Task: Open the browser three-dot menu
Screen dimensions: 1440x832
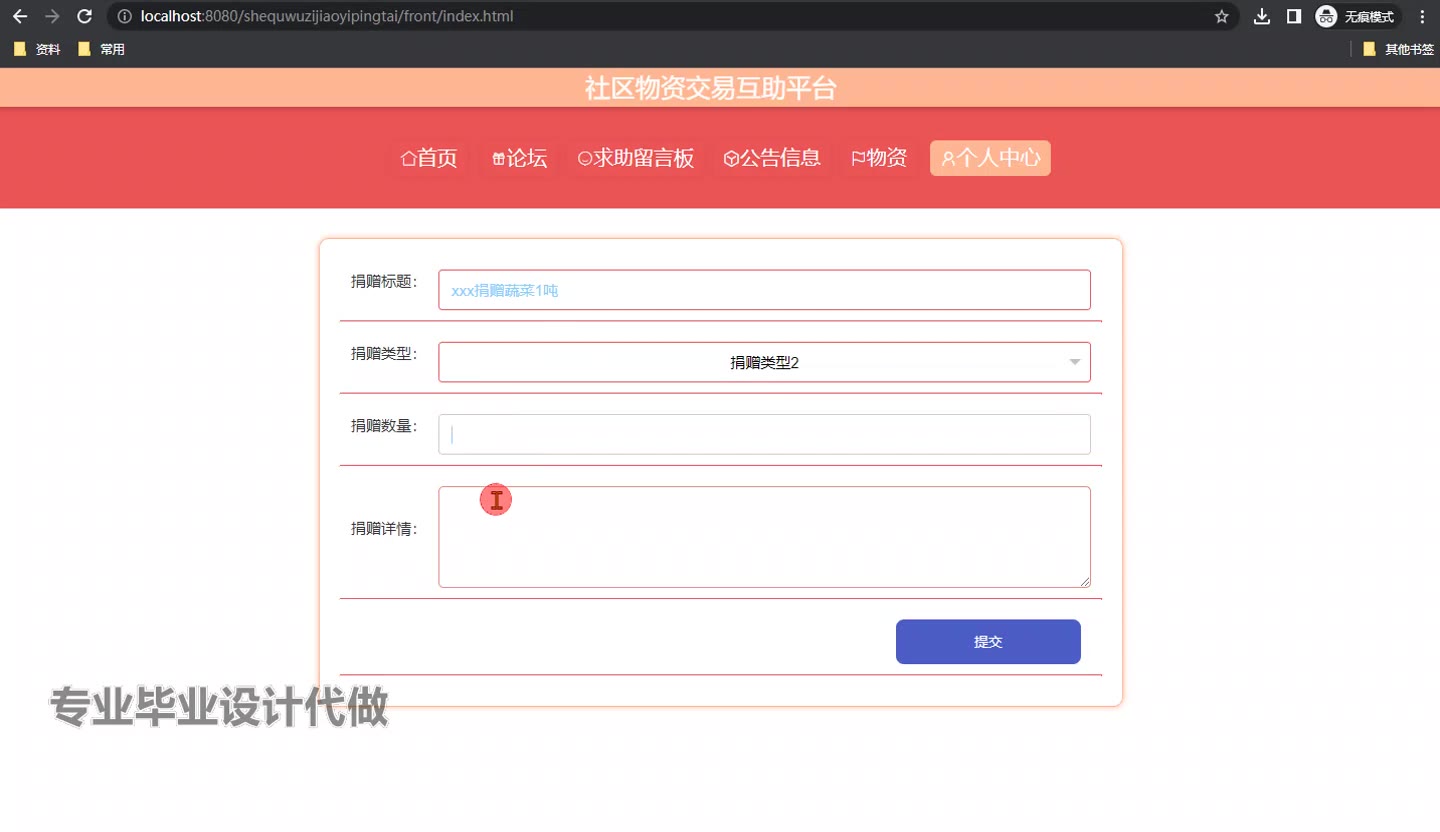Action: click(1422, 16)
